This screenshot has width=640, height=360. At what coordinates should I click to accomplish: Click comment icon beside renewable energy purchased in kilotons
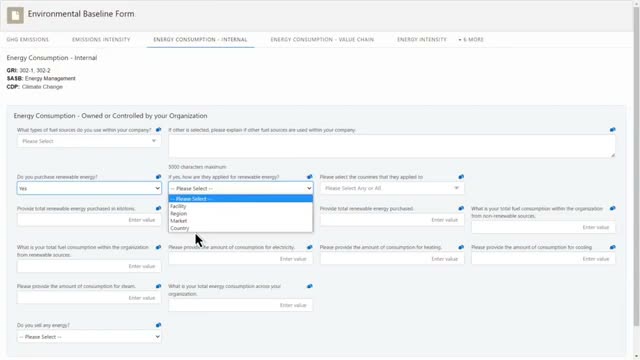pos(158,208)
